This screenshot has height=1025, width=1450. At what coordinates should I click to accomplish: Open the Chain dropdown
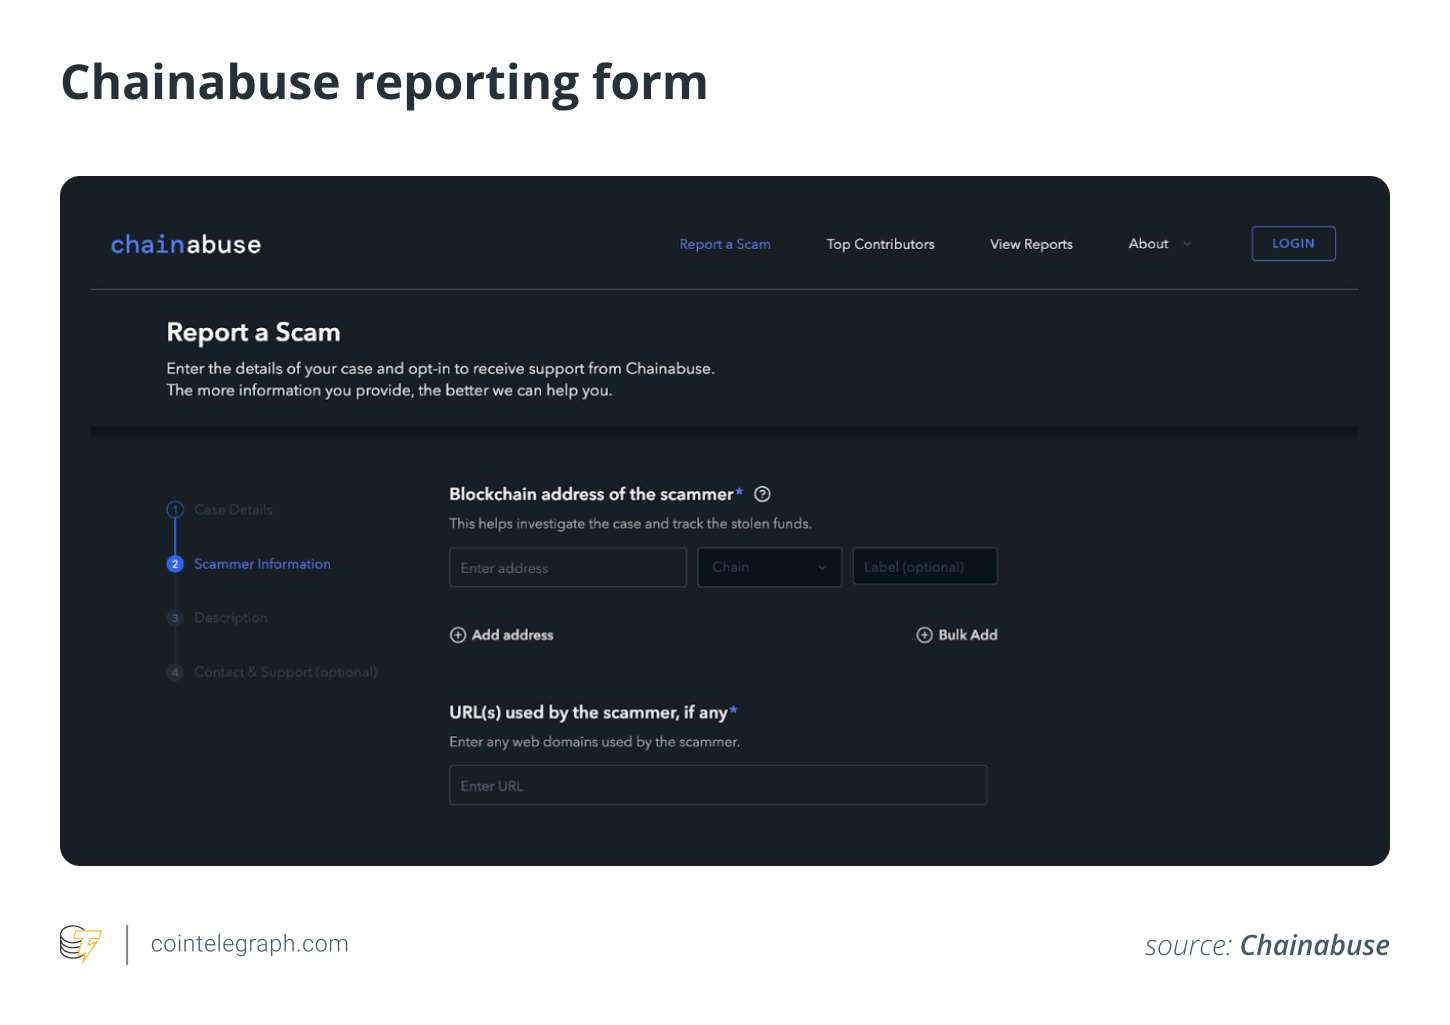pos(768,567)
